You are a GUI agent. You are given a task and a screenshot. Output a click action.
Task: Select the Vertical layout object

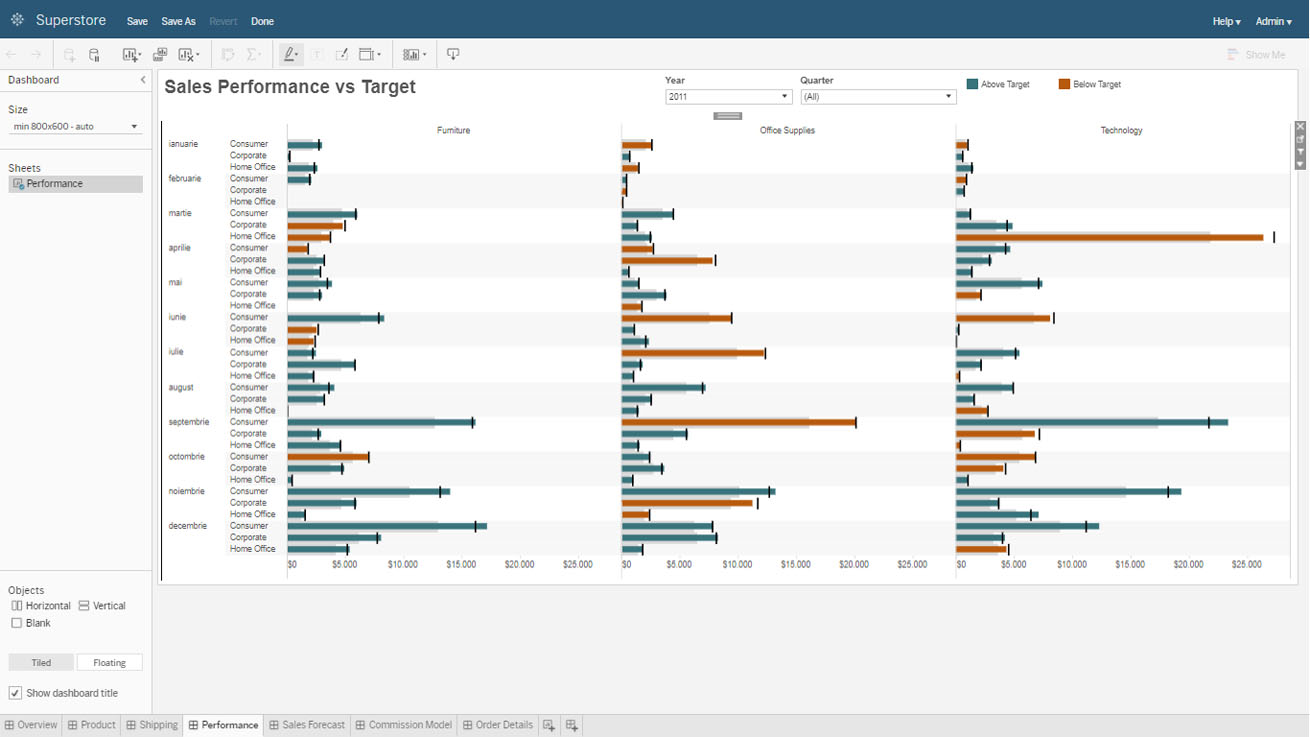[x=102, y=606]
